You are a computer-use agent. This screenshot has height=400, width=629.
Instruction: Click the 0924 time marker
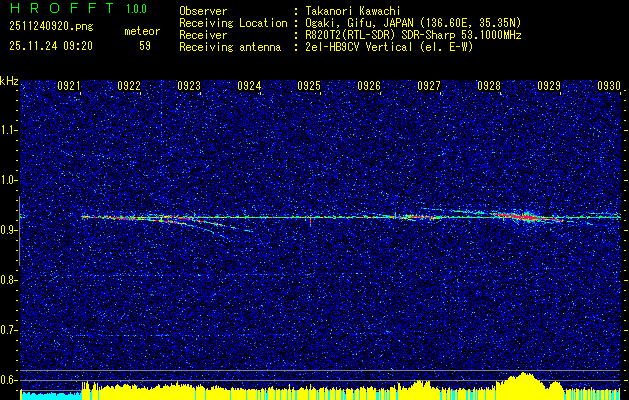(249, 85)
